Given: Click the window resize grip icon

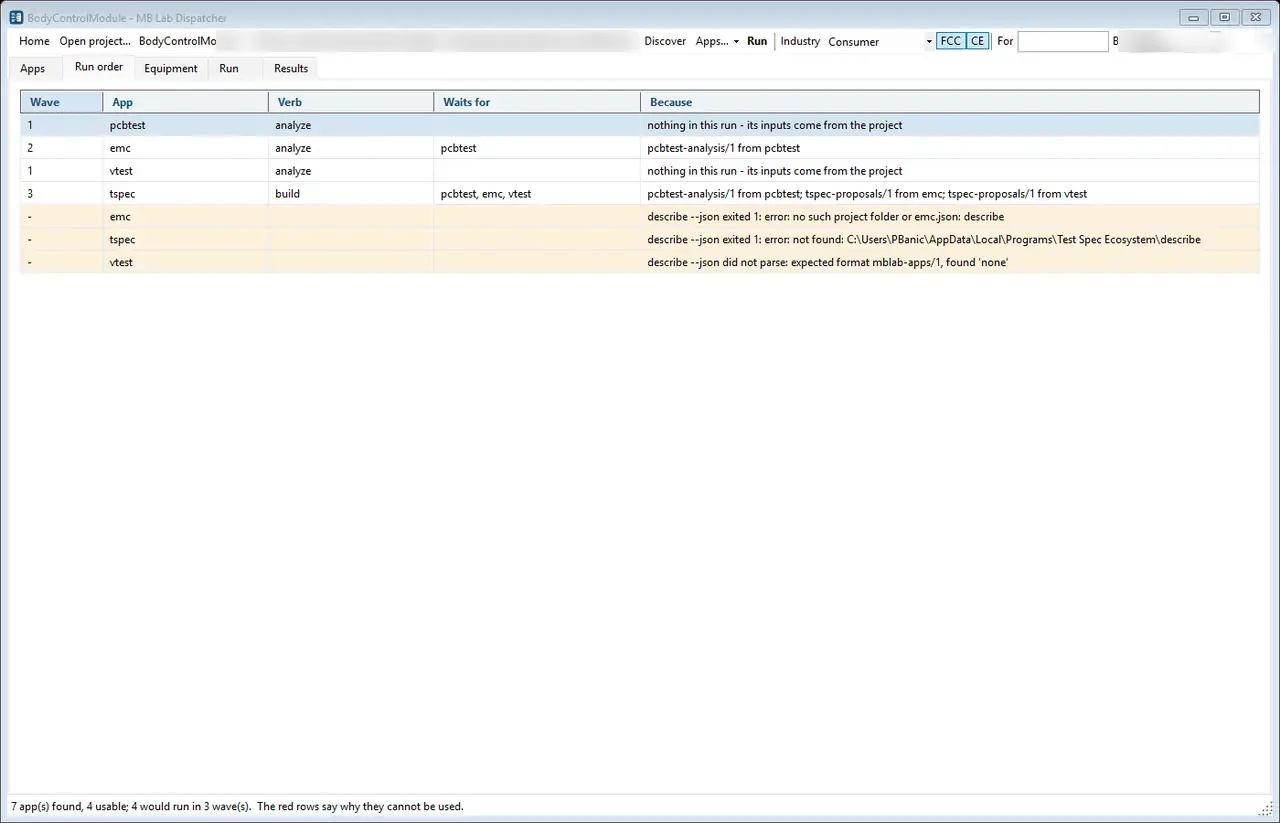Looking at the screenshot, I should click(x=1264, y=807).
